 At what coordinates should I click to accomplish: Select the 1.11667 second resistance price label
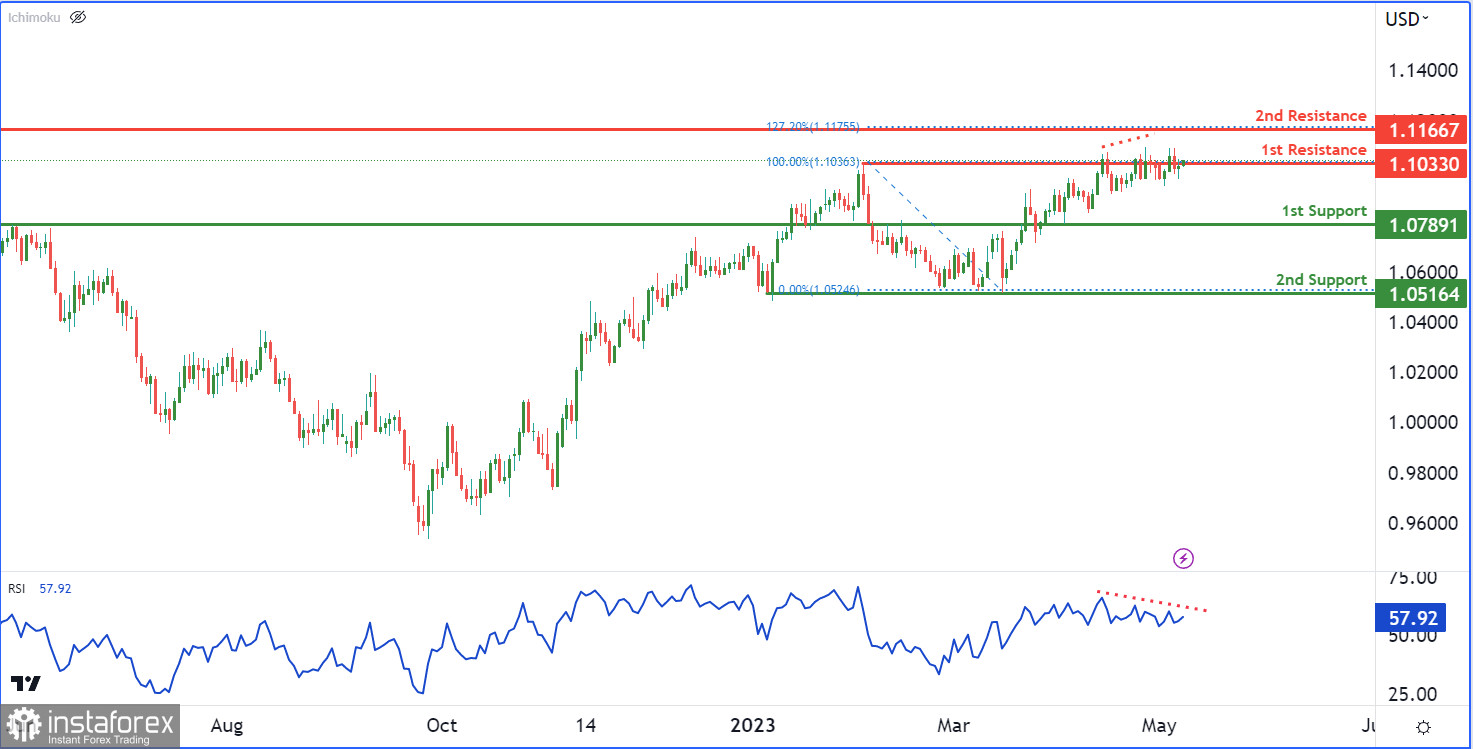[x=1419, y=130]
